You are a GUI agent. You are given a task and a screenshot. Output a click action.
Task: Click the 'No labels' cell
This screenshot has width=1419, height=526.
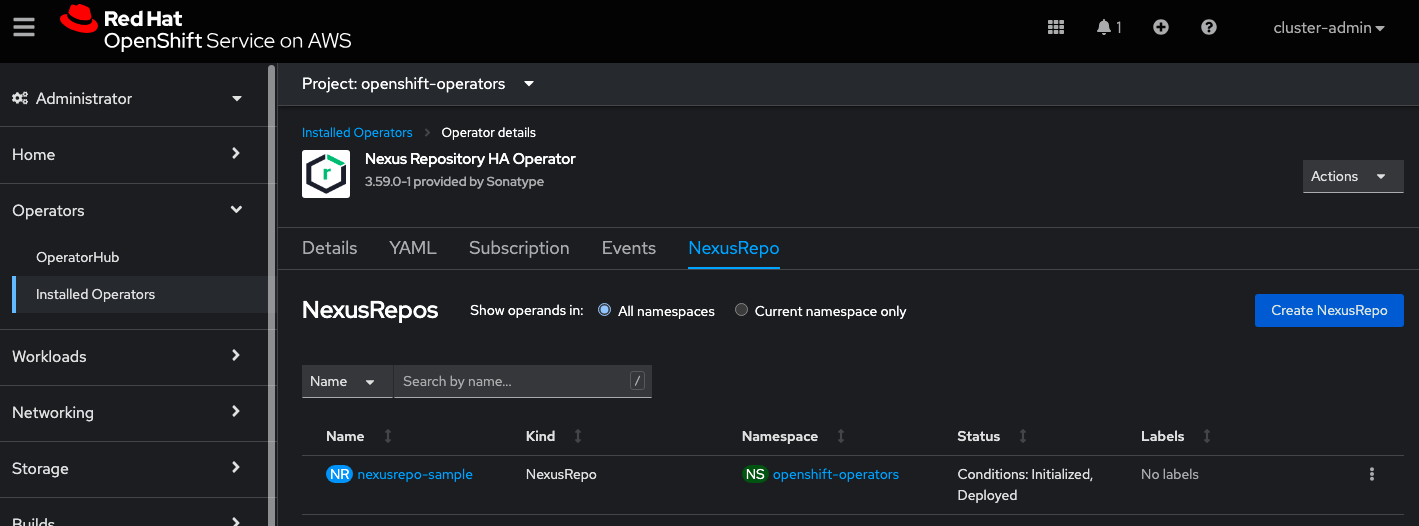[1170, 475]
